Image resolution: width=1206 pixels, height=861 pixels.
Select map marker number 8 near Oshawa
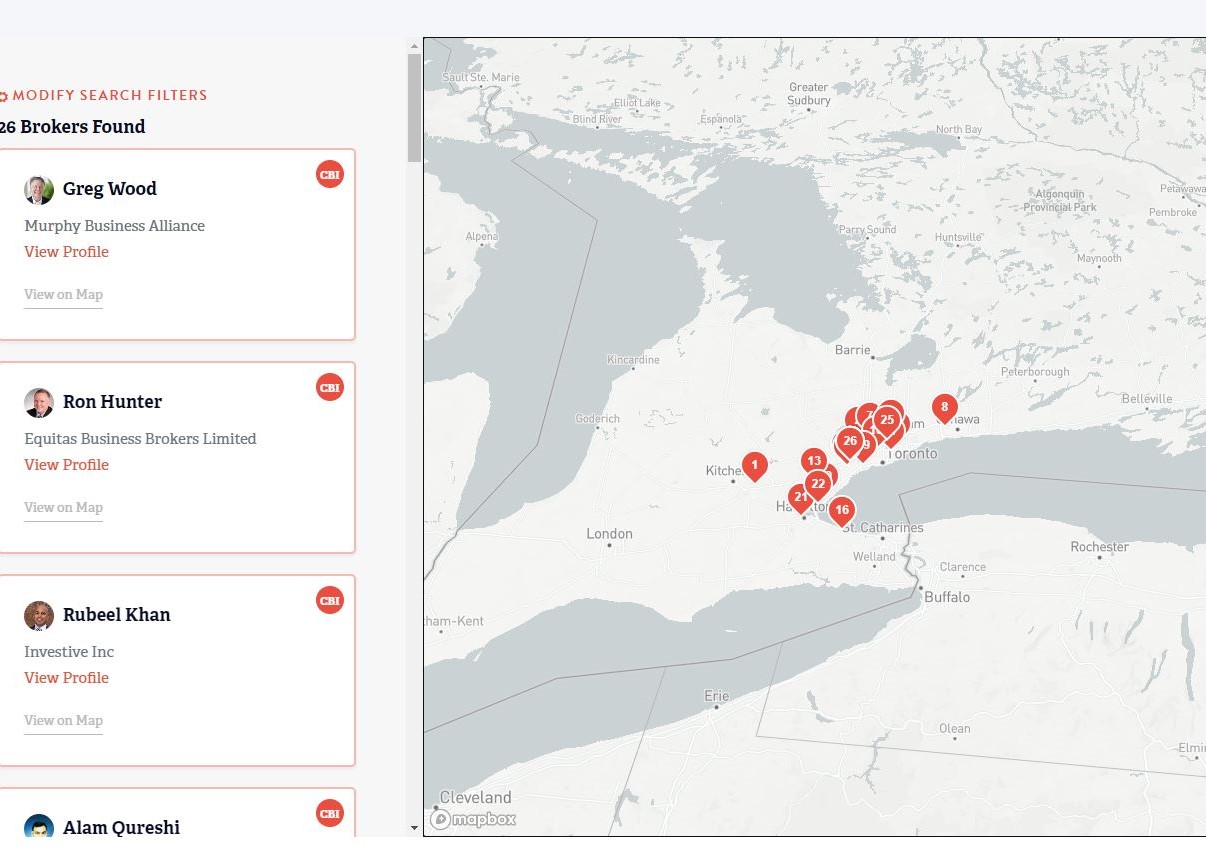tap(944, 408)
